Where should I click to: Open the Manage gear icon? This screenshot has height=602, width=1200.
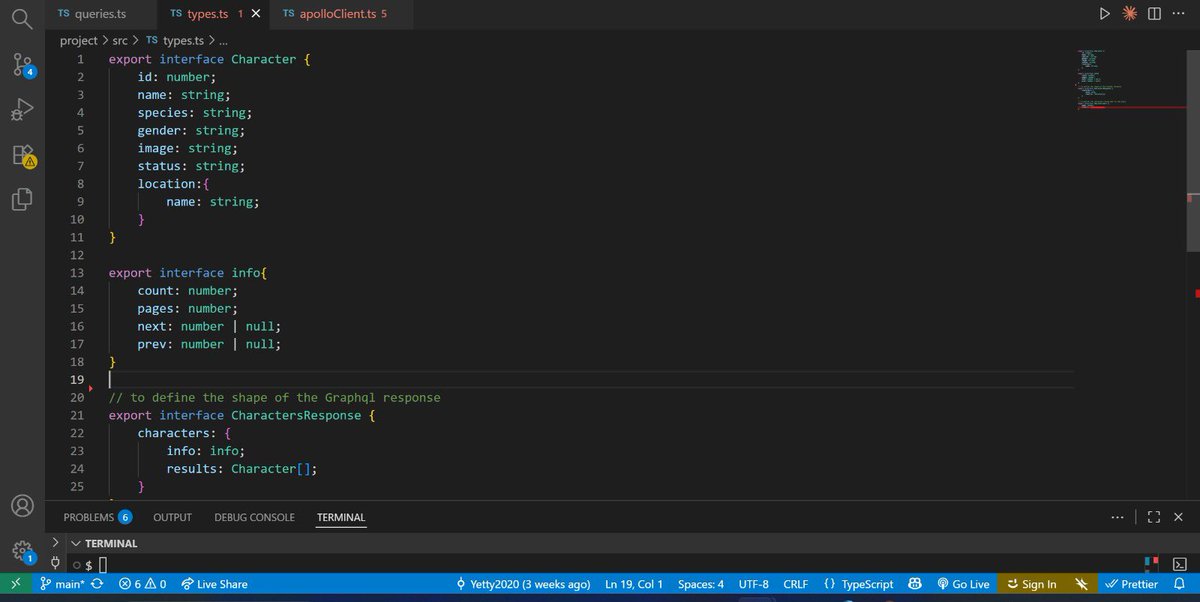22,550
